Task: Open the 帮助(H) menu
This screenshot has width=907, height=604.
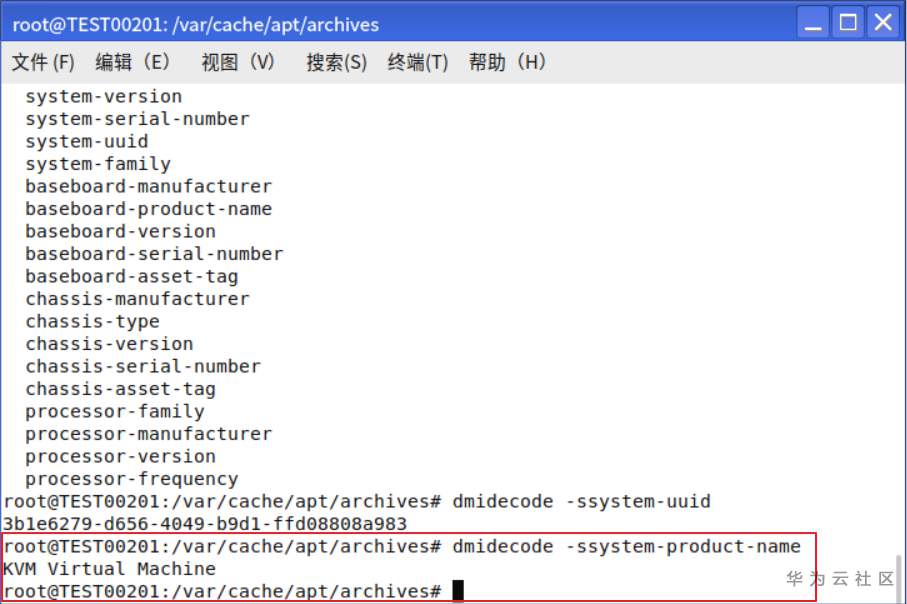Action: click(x=507, y=62)
